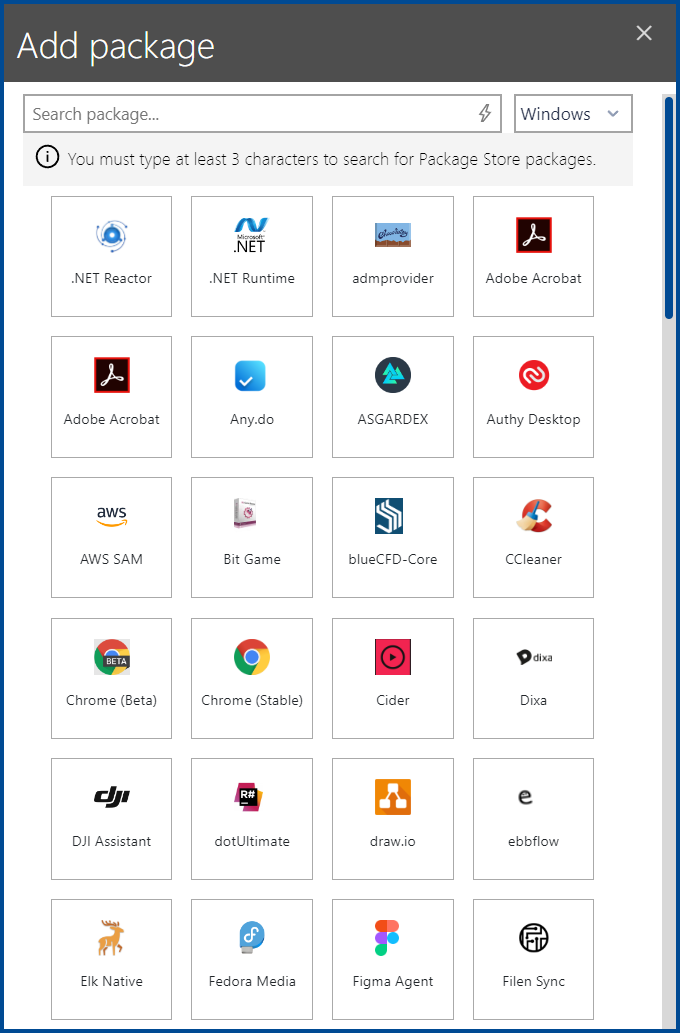The image size is (680, 1033).
Task: Open the Windows platform dropdown
Action: coord(573,114)
